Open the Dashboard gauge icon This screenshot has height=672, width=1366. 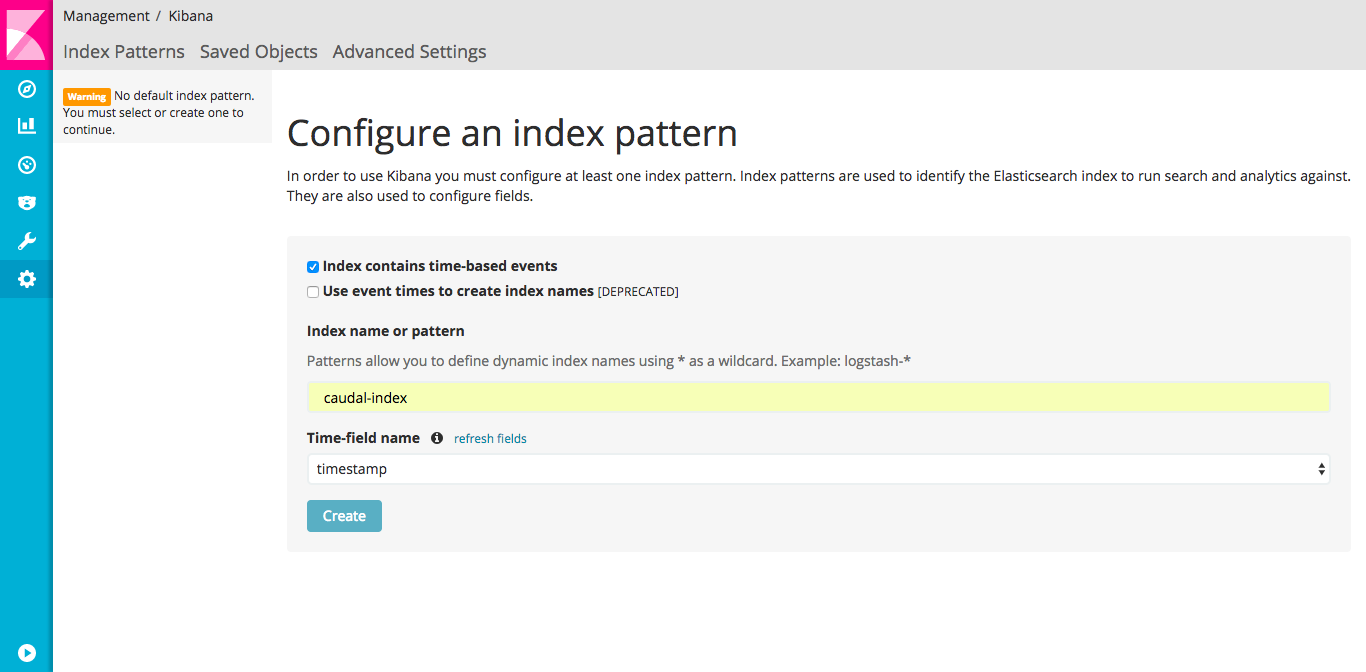click(27, 165)
